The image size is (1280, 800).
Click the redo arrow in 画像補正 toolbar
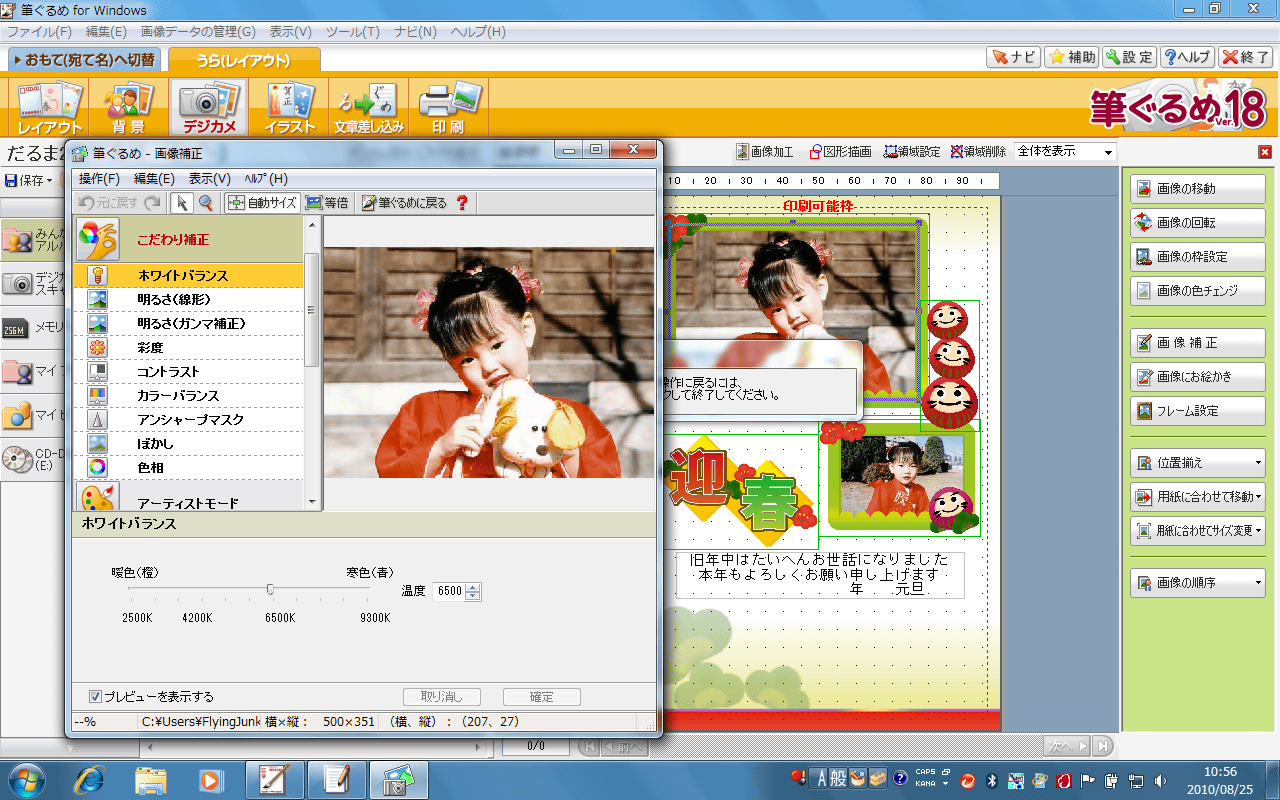tap(152, 203)
